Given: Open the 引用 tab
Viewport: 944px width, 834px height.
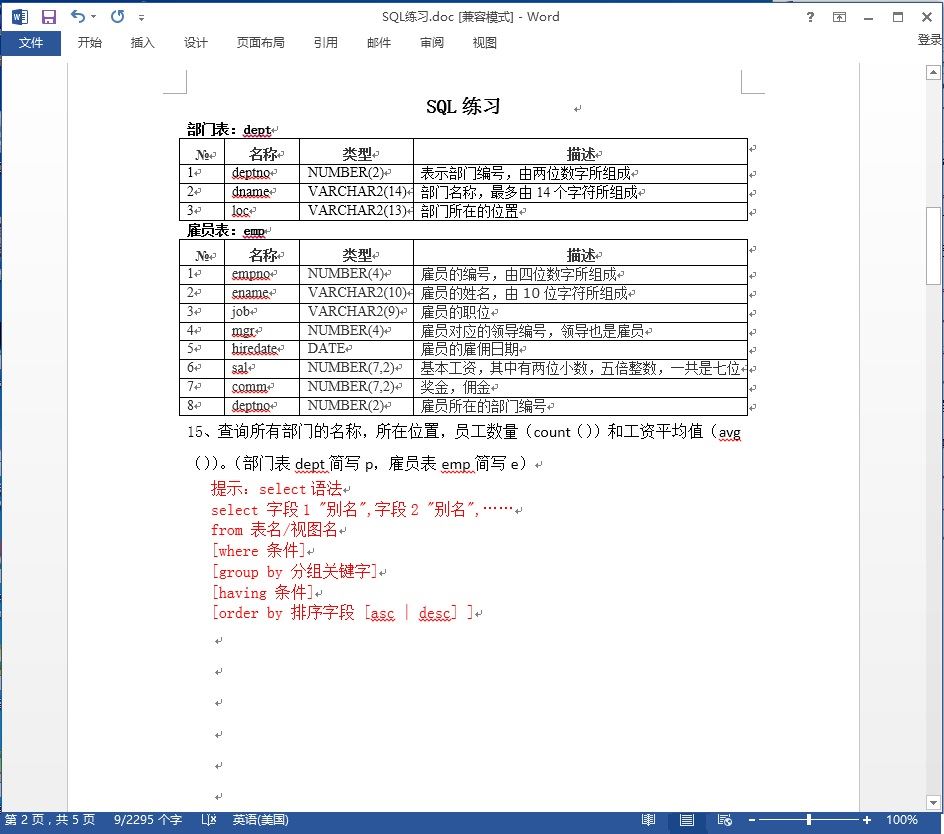Looking at the screenshot, I should coord(326,43).
